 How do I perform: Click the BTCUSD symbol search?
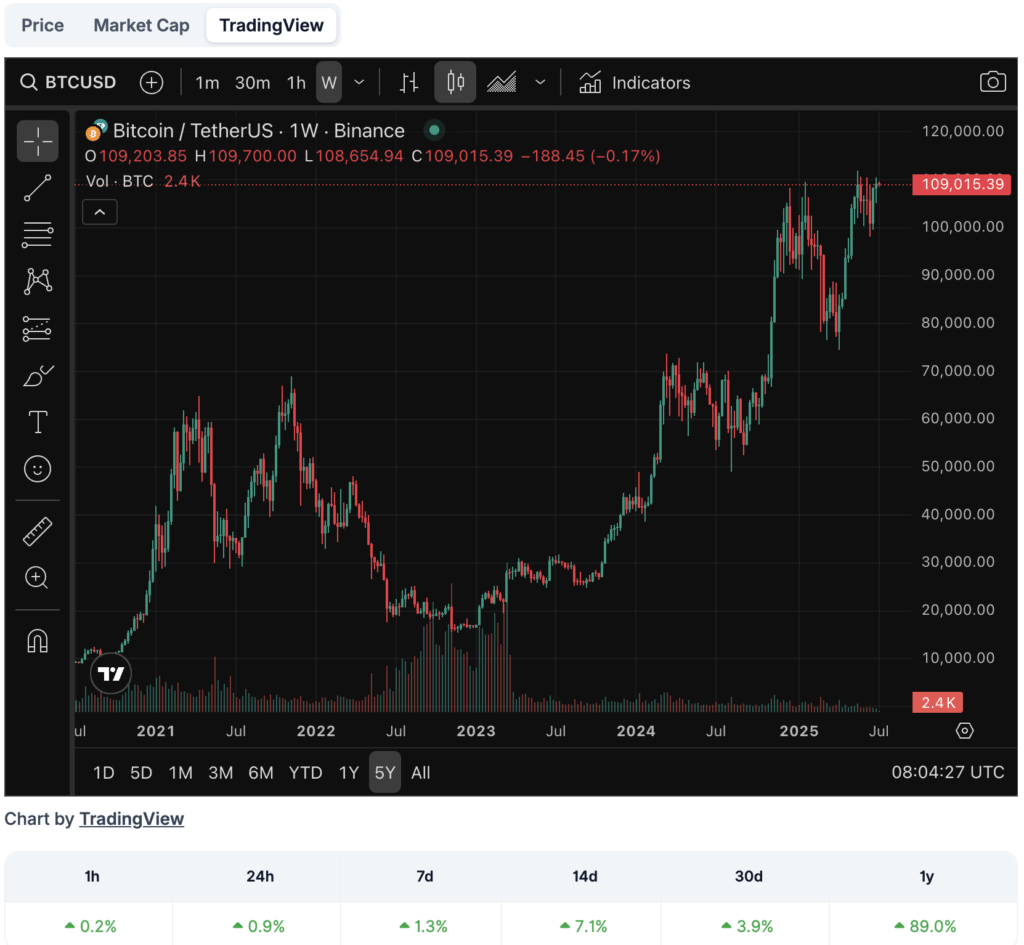(x=68, y=82)
